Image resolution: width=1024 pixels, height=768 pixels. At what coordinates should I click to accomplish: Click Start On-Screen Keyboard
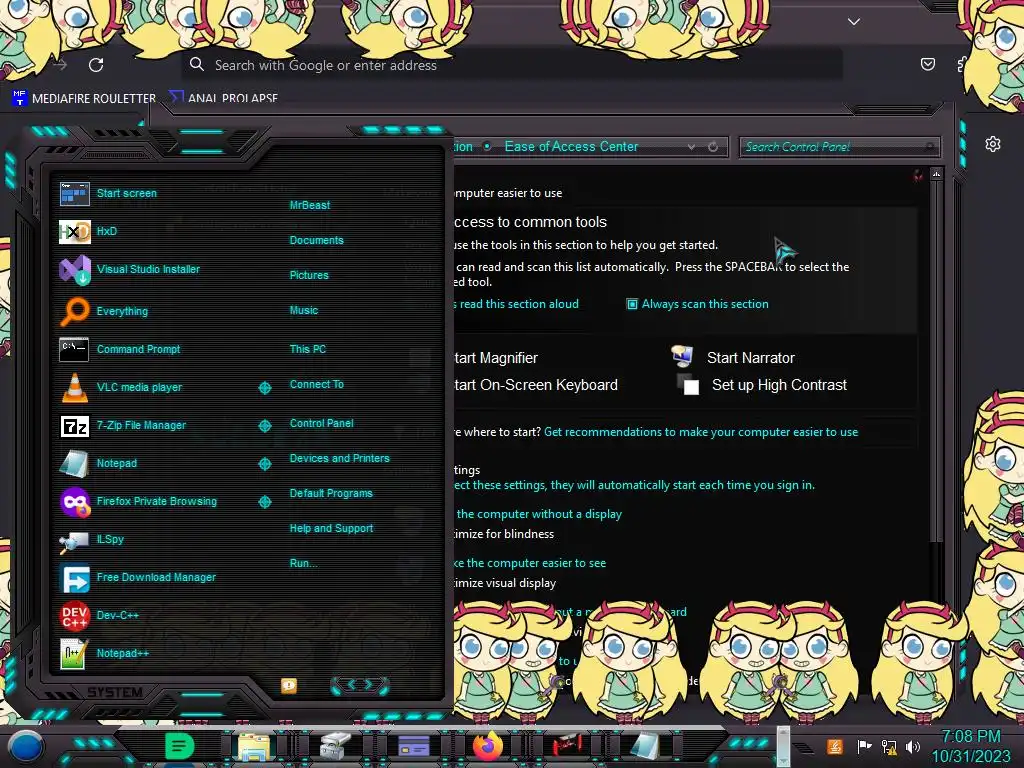pyautogui.click(x=536, y=385)
